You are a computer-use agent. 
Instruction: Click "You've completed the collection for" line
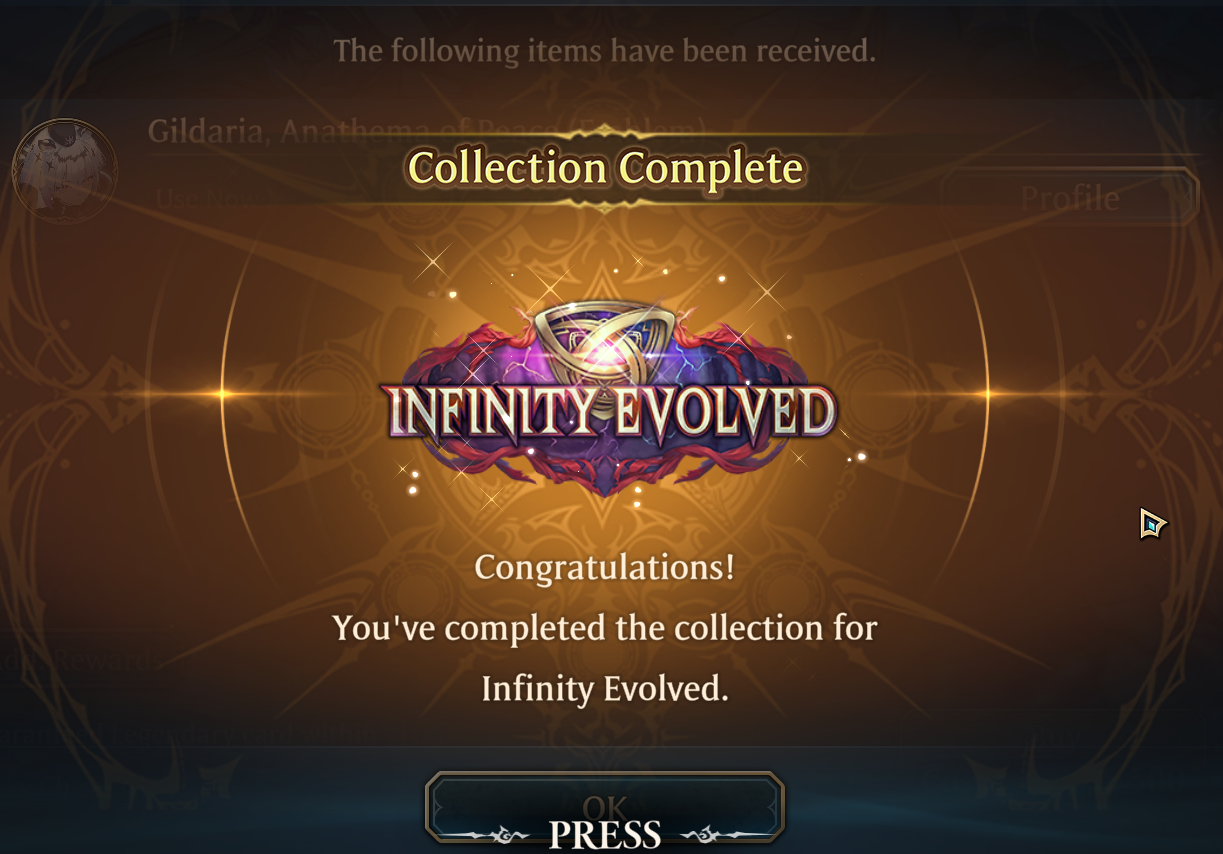click(604, 628)
